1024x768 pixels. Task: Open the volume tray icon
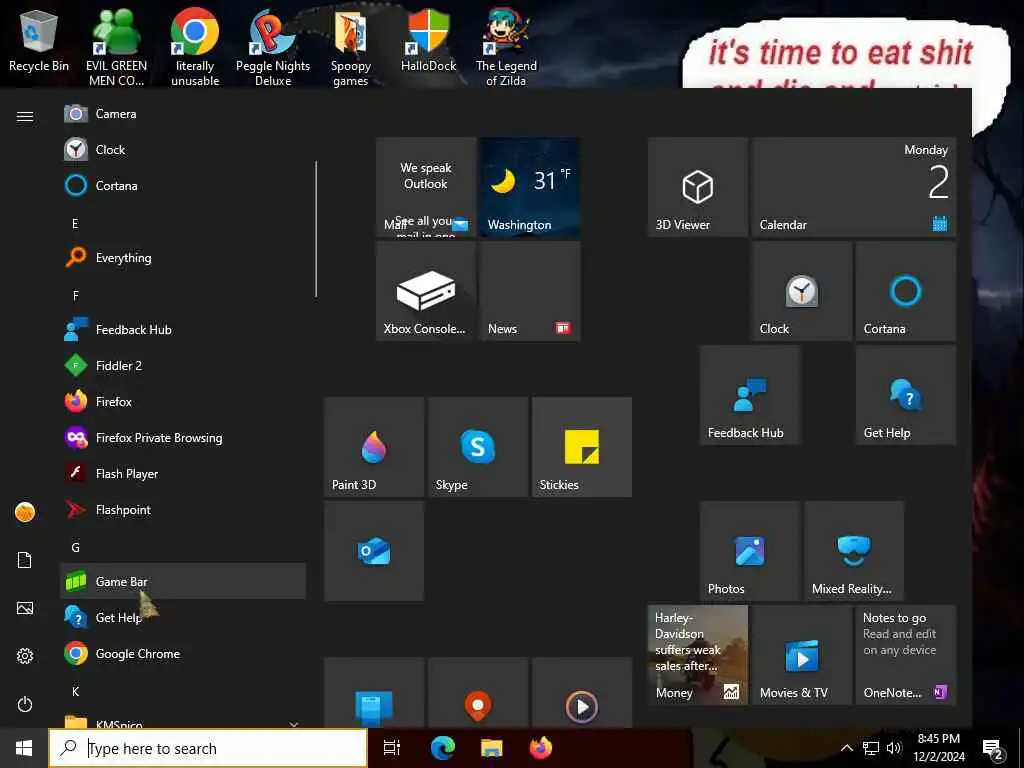click(x=893, y=748)
